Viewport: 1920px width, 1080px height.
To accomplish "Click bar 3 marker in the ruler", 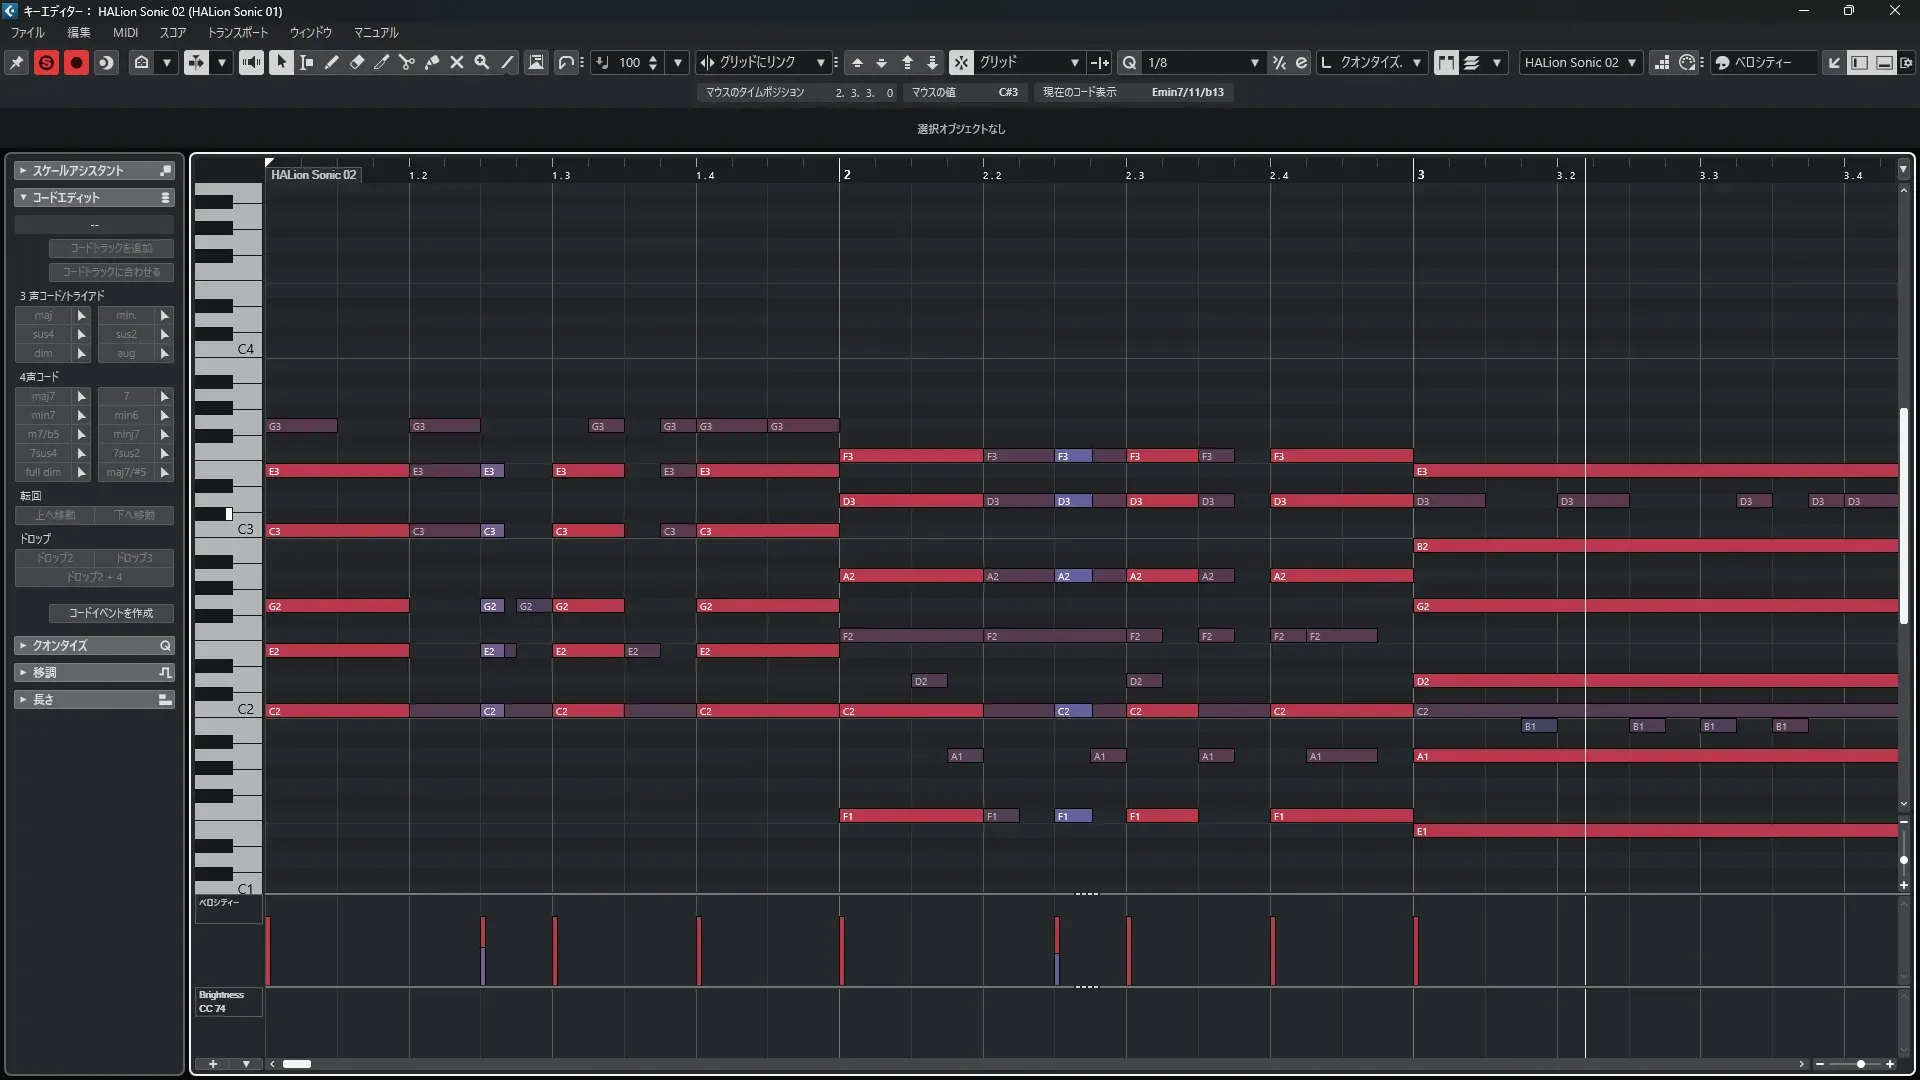I will pos(1420,174).
